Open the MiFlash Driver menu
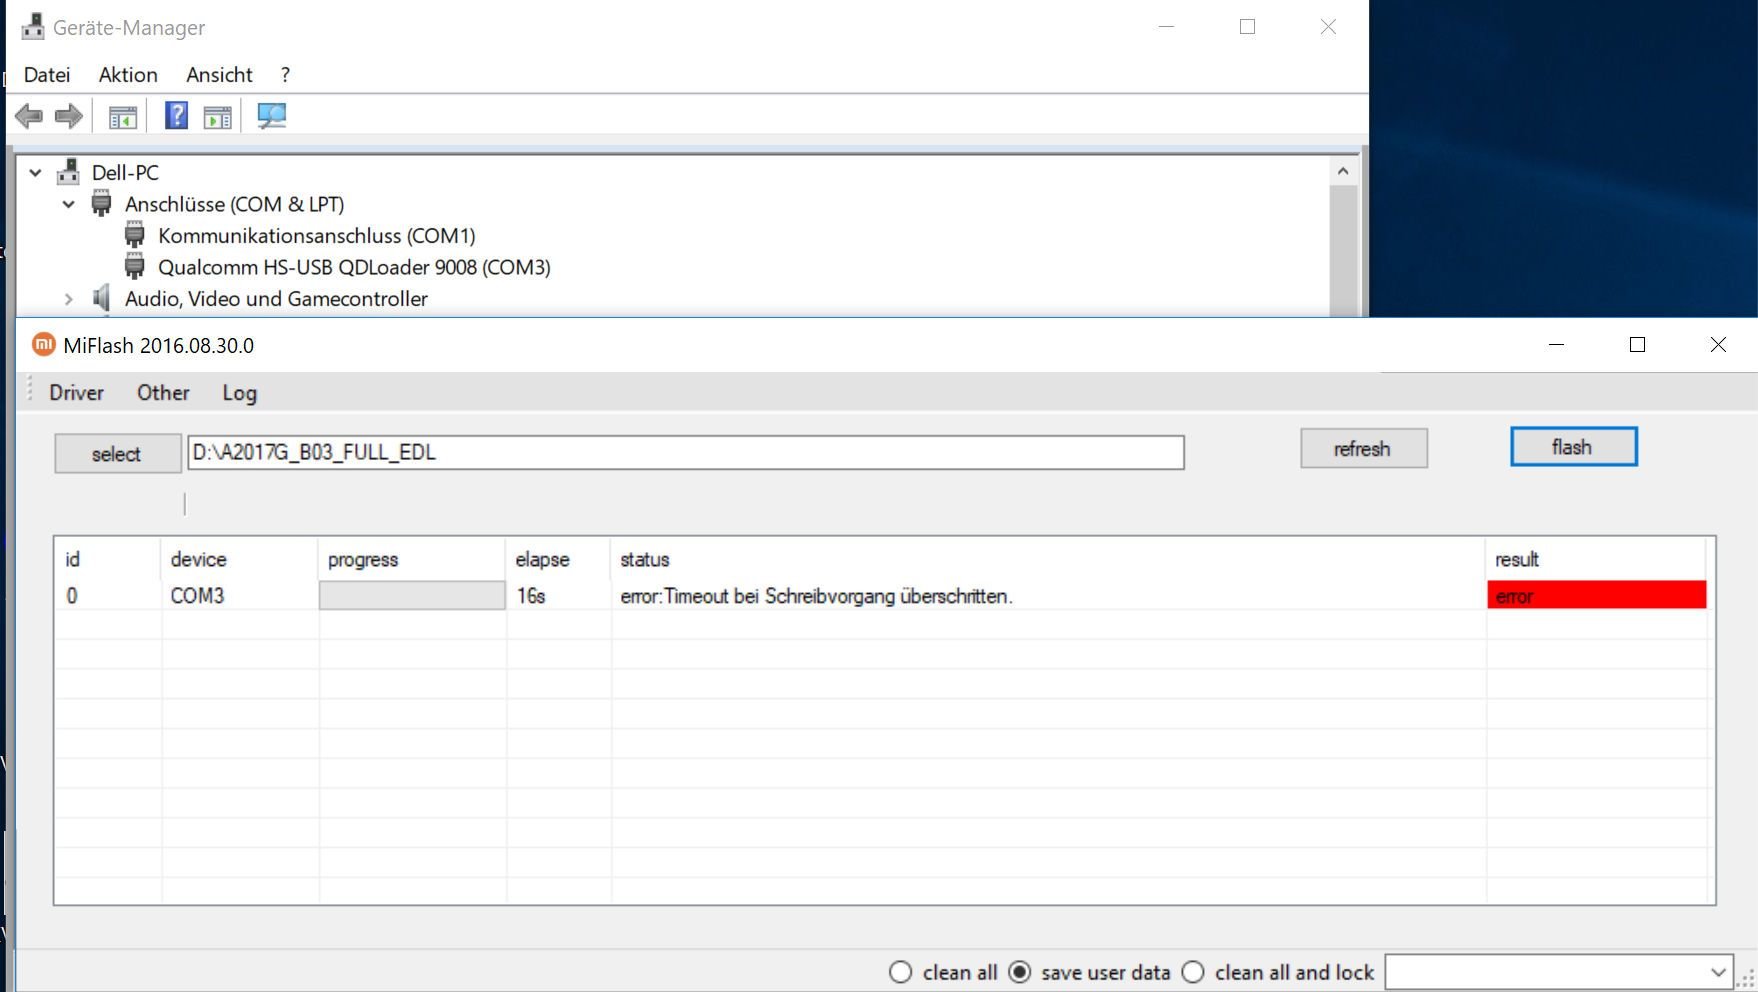1758x992 pixels. pyautogui.click(x=77, y=393)
